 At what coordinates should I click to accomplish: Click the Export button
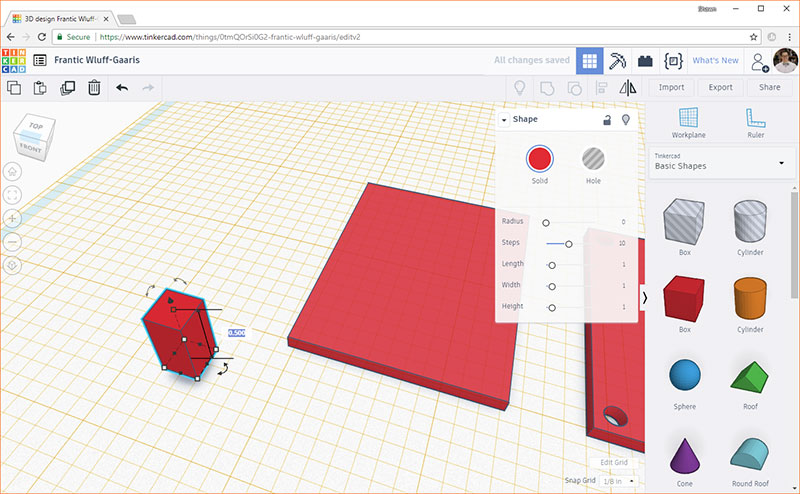720,88
